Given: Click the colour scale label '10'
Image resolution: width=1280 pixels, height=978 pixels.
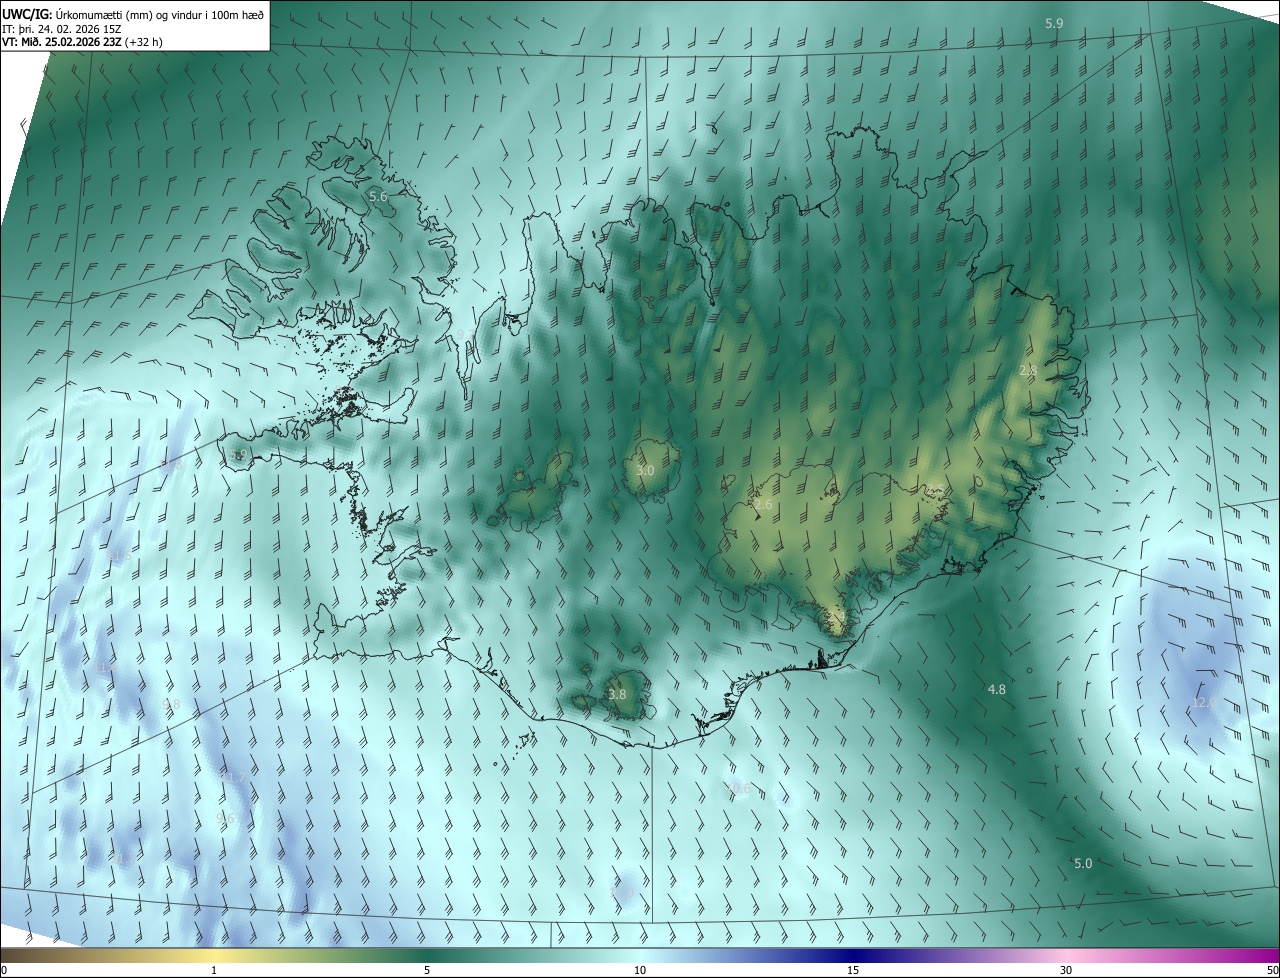Looking at the screenshot, I should coord(640,970).
